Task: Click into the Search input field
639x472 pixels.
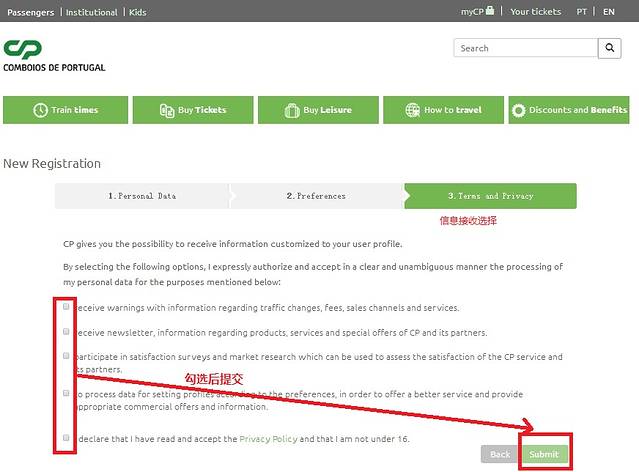Action: [x=524, y=48]
